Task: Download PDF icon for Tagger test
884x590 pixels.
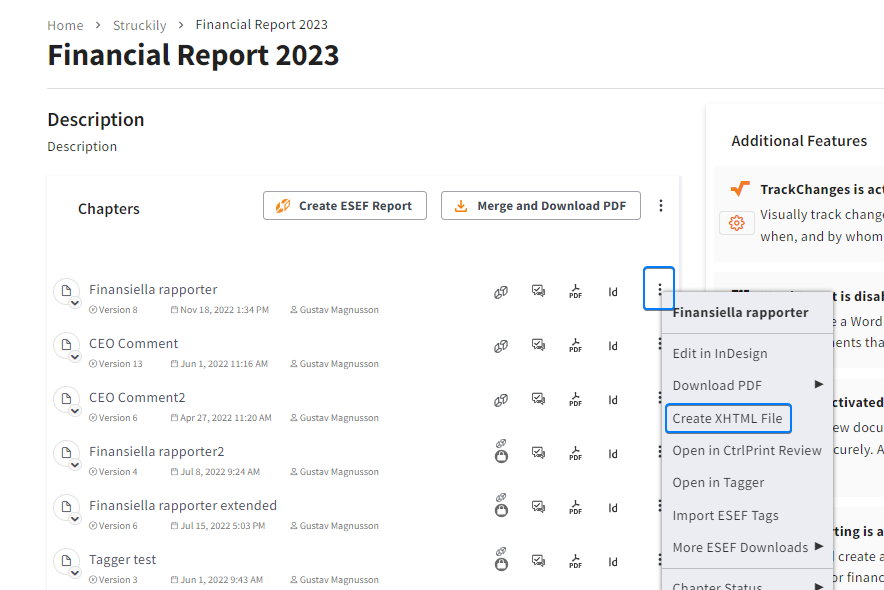Action: point(576,562)
